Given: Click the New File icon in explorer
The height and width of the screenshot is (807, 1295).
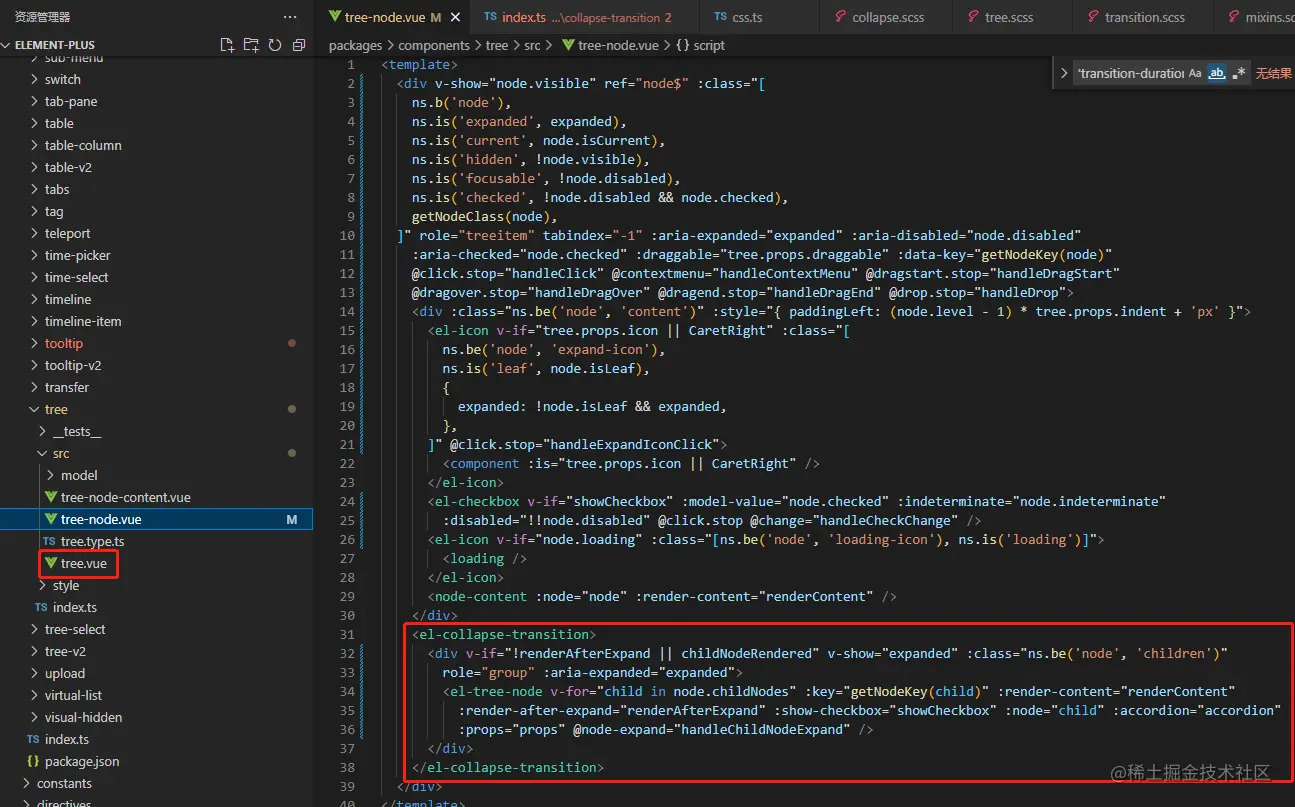Looking at the screenshot, I should (227, 45).
